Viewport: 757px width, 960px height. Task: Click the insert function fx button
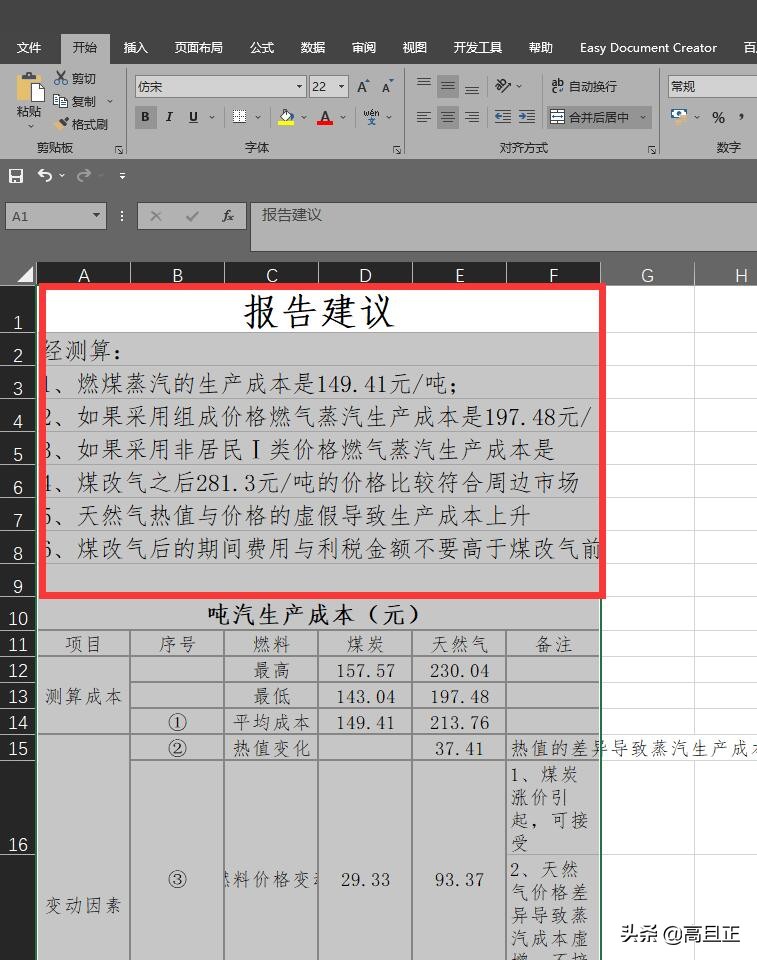pos(228,216)
